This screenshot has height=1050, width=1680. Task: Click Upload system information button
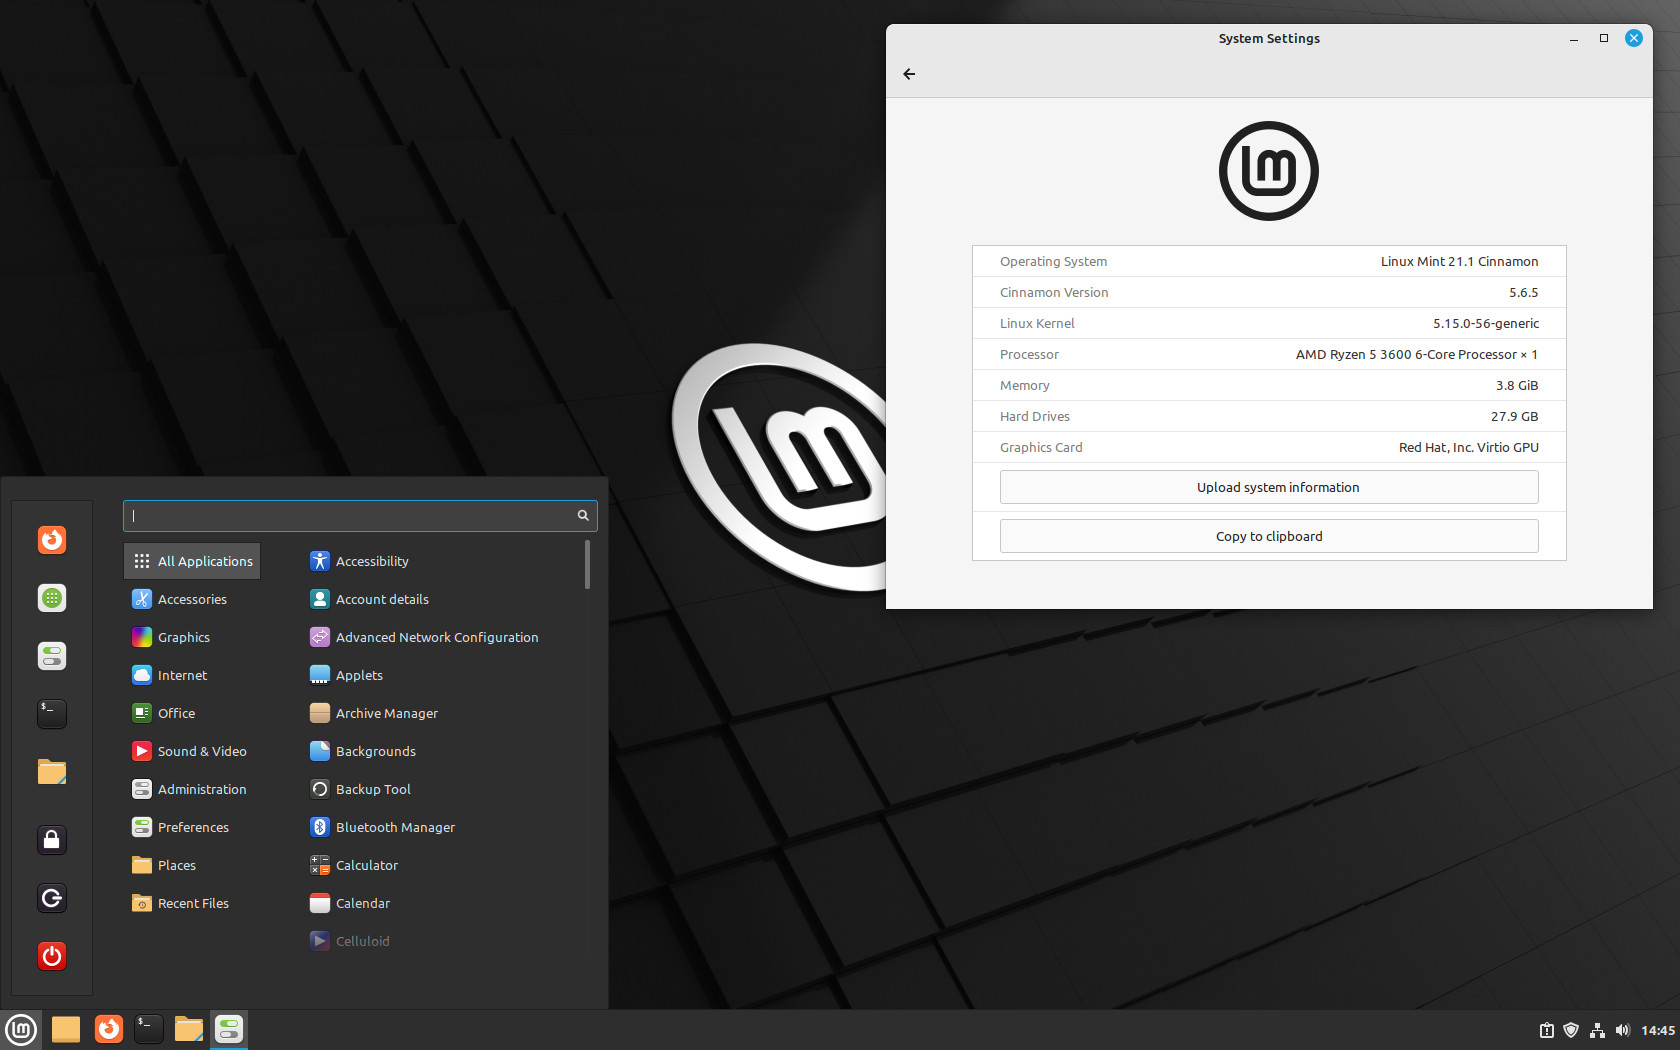[1269, 487]
